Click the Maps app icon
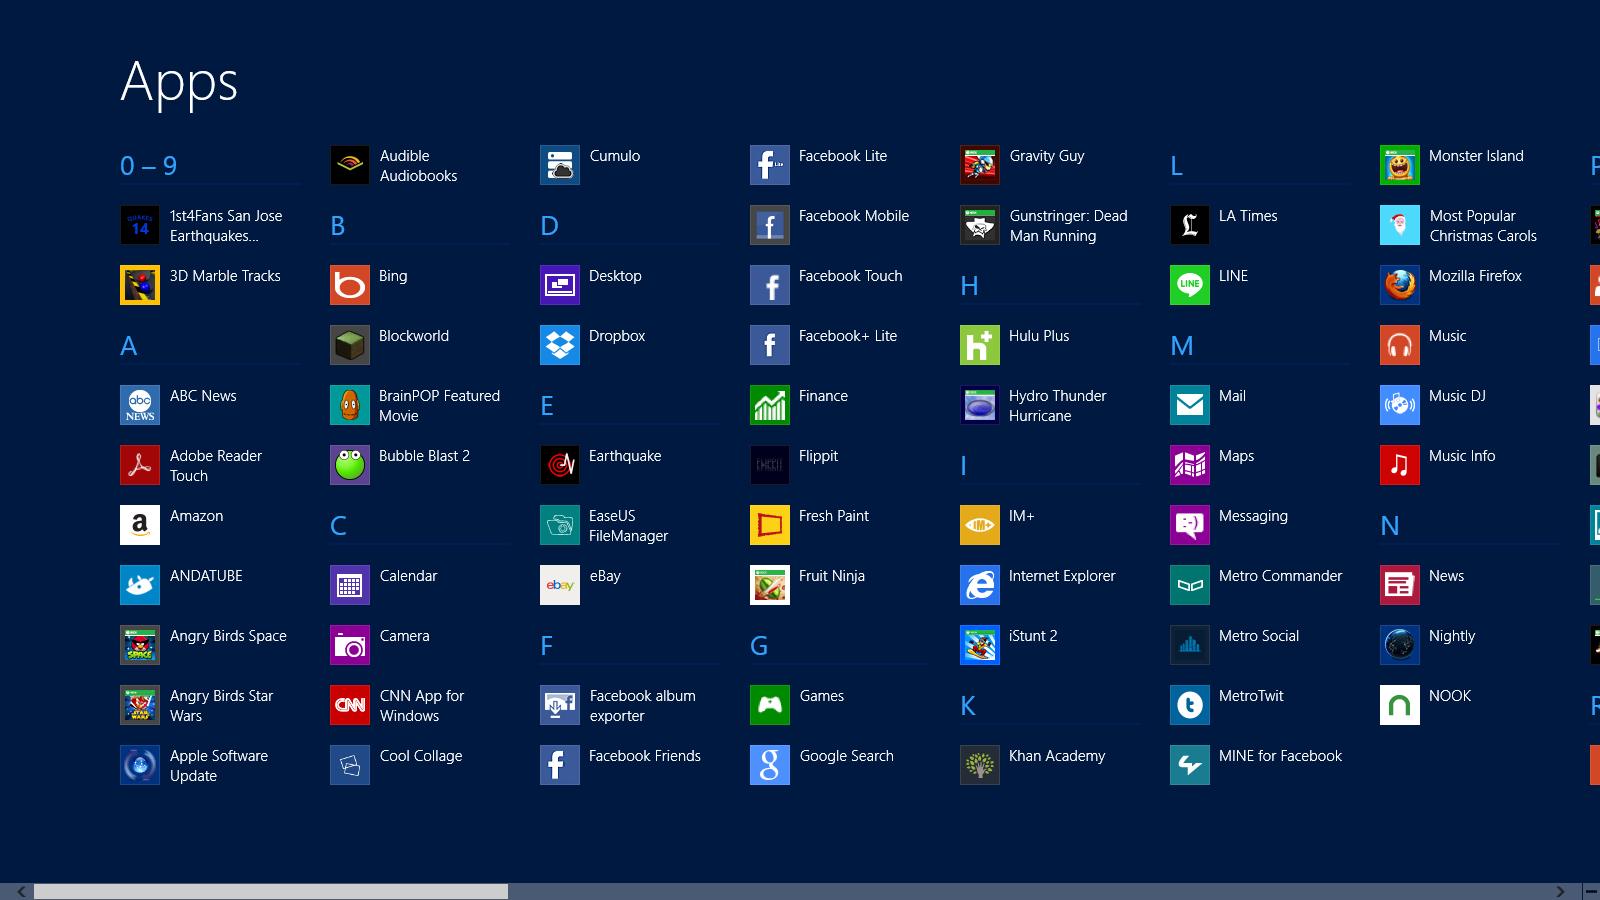Viewport: 1600px width, 900px height. (x=1190, y=465)
